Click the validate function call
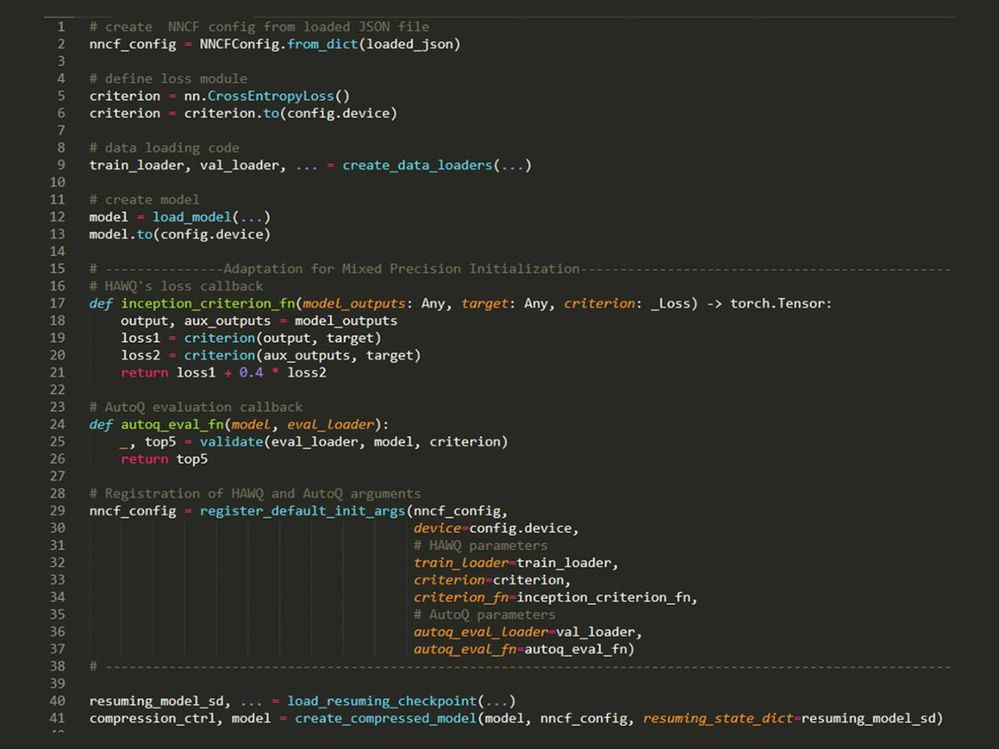 click(x=231, y=441)
